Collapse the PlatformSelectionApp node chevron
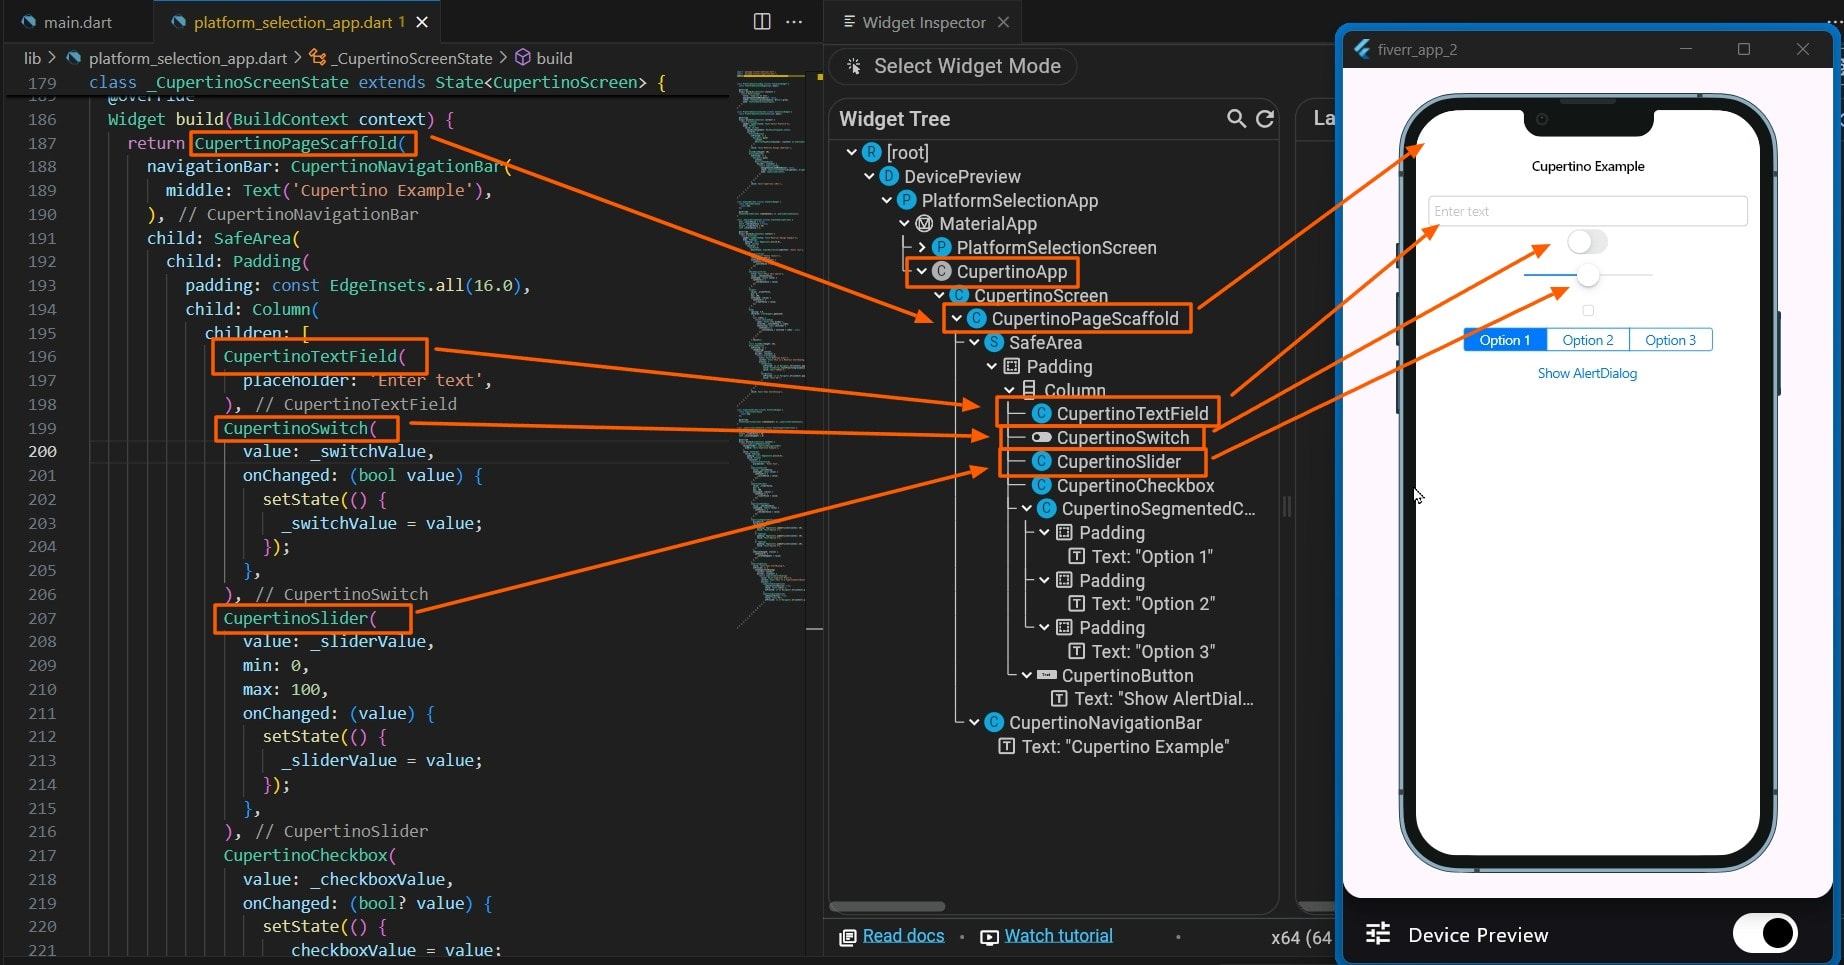1844x965 pixels. [887, 200]
